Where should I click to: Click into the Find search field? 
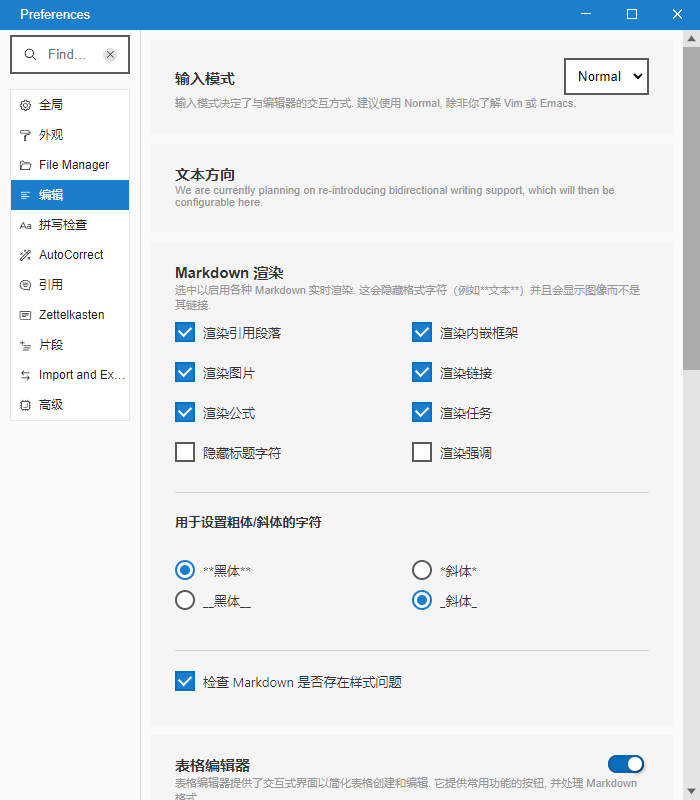click(x=70, y=55)
